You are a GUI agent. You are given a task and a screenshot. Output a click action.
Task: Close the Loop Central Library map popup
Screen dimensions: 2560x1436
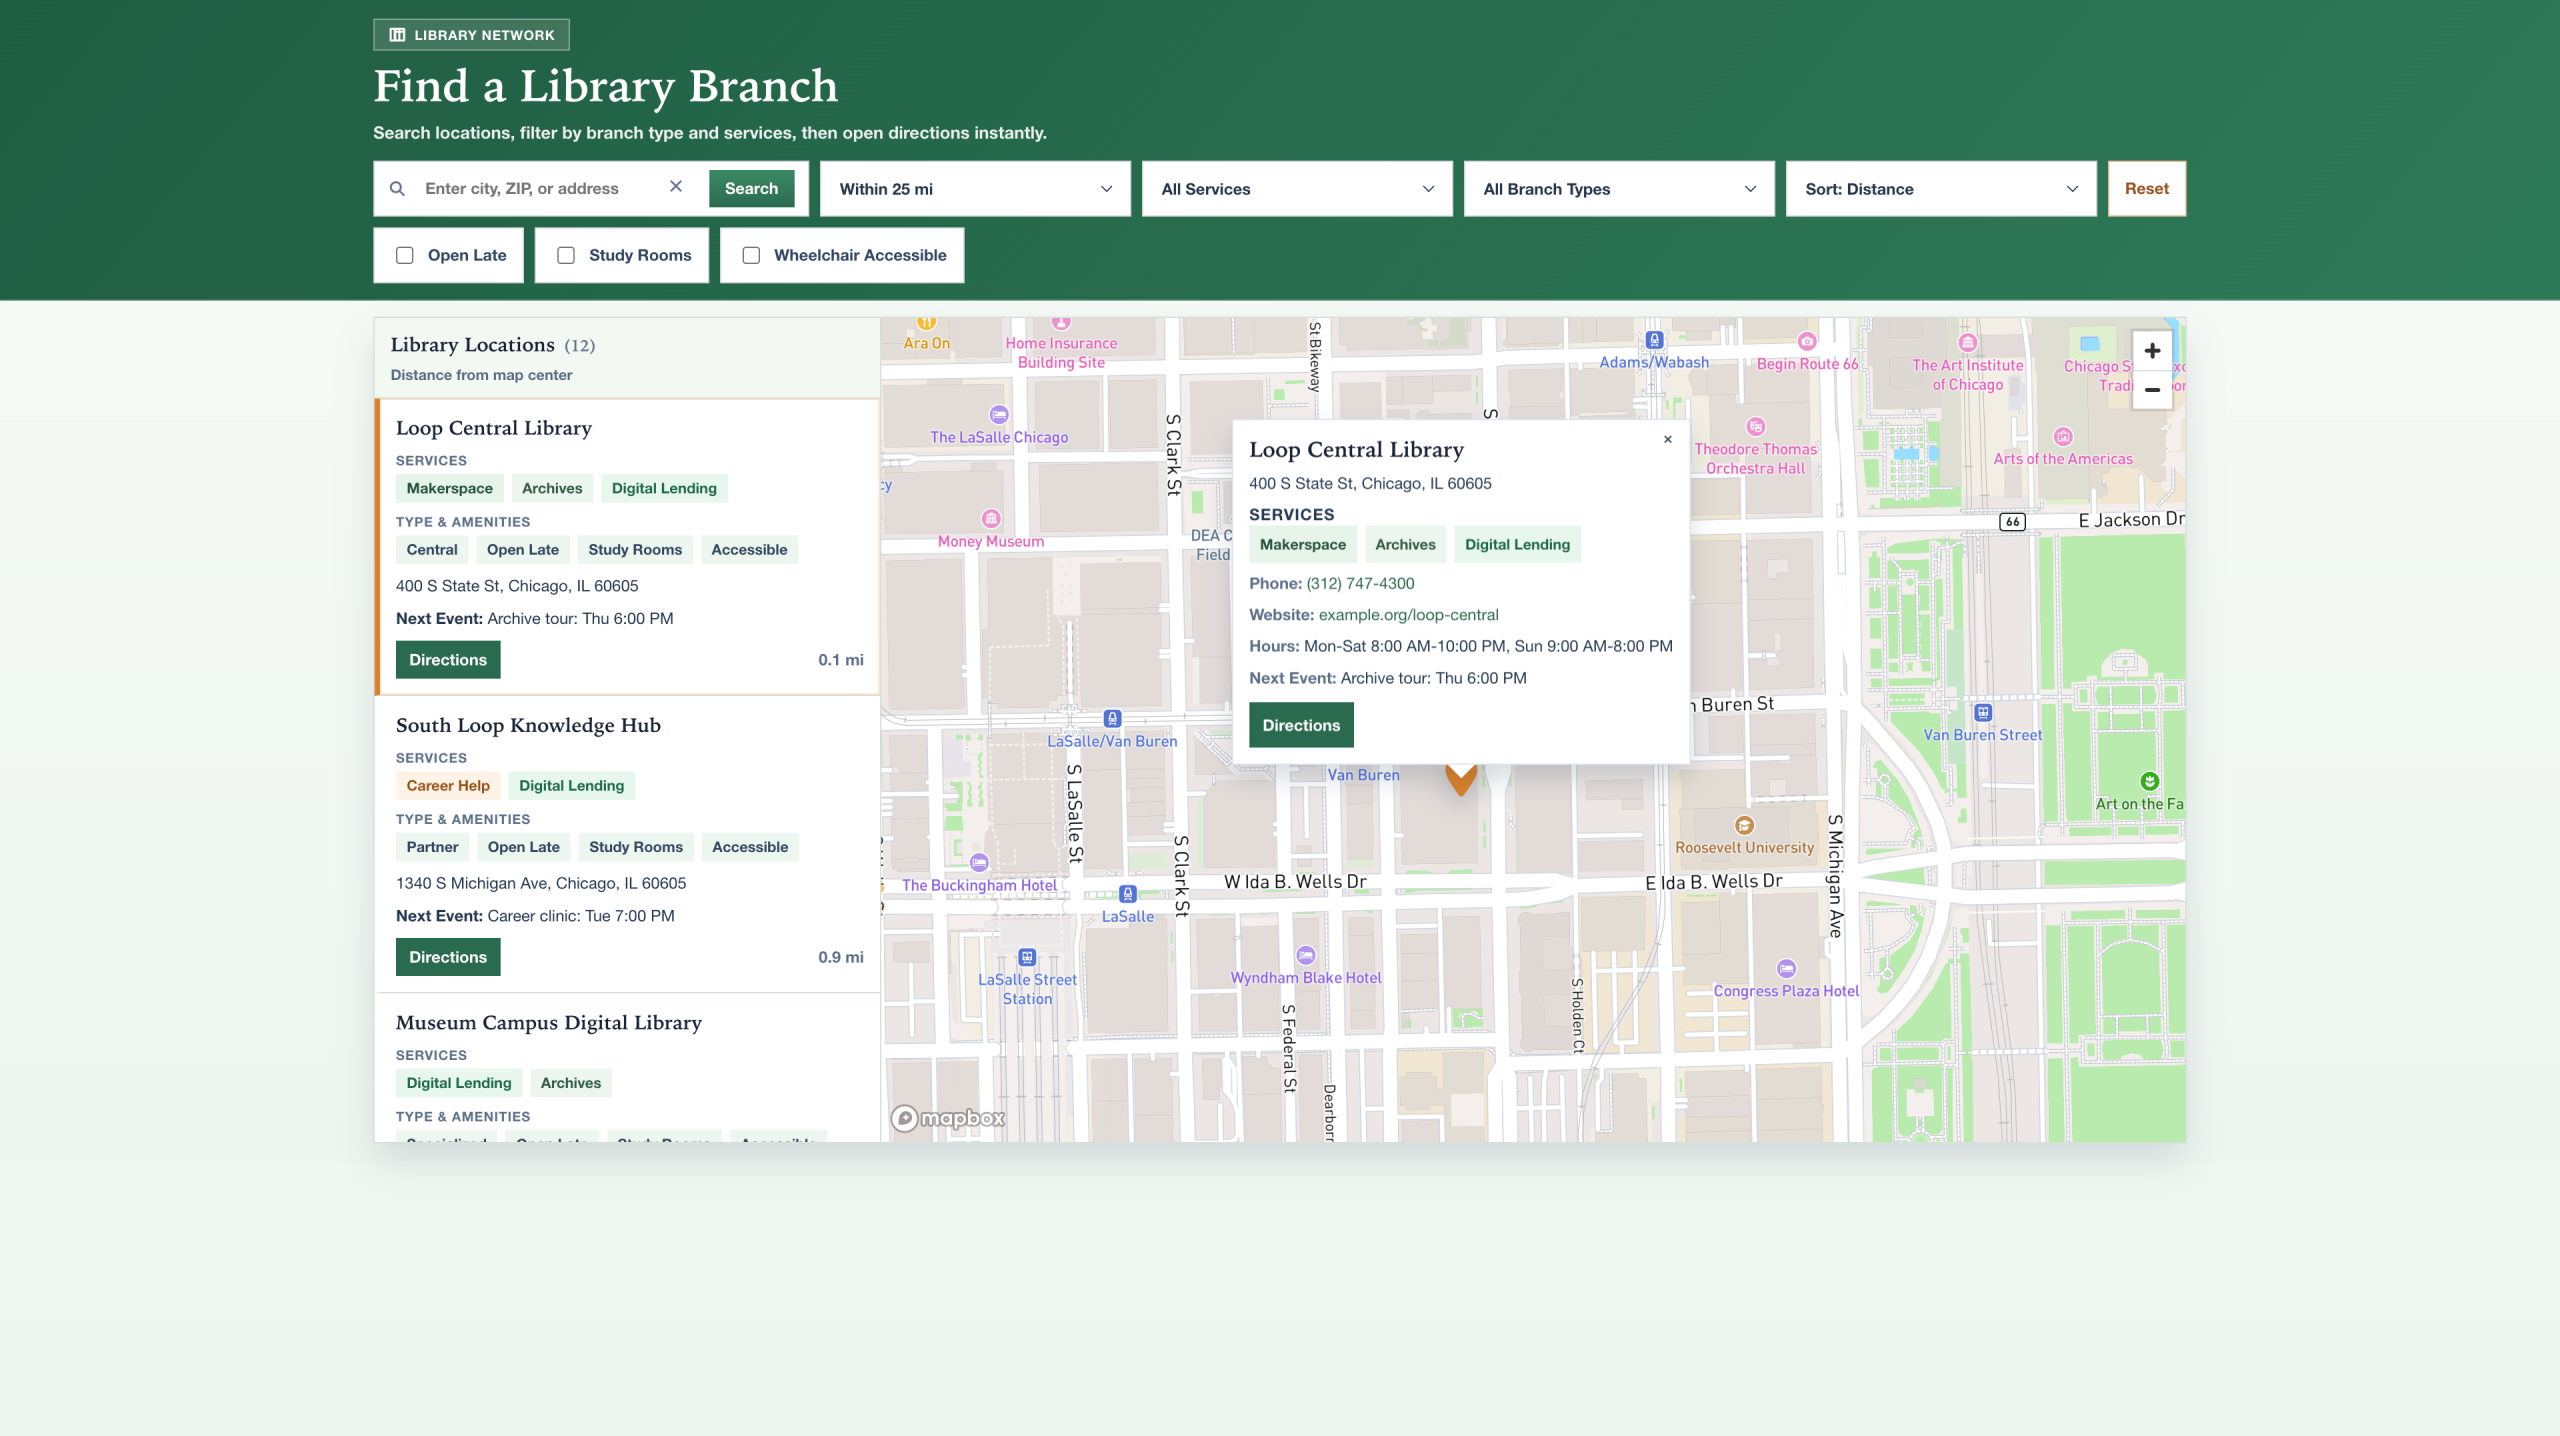[x=1668, y=439]
